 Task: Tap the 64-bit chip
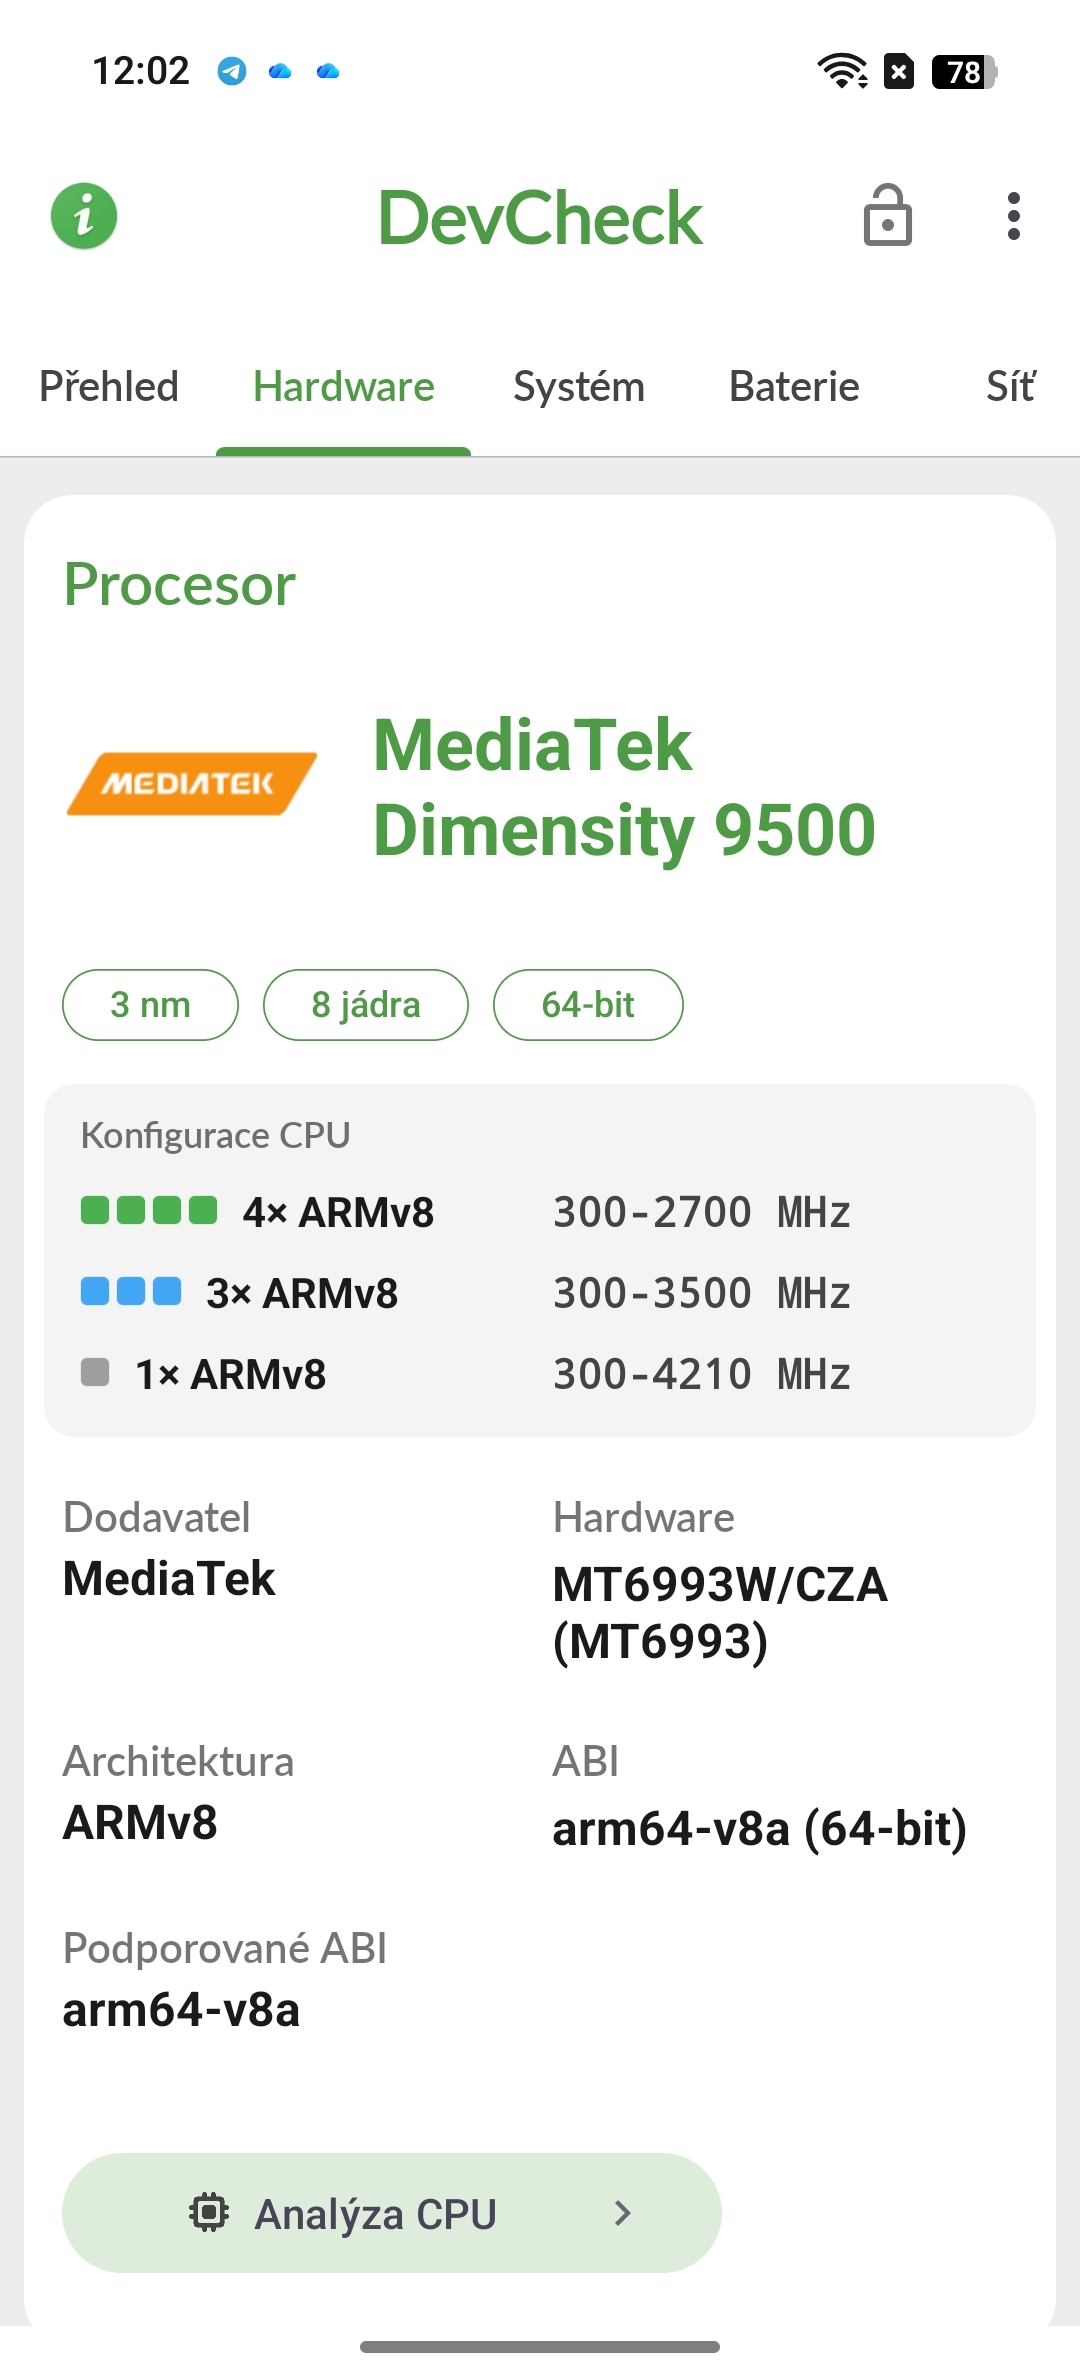[588, 1005]
